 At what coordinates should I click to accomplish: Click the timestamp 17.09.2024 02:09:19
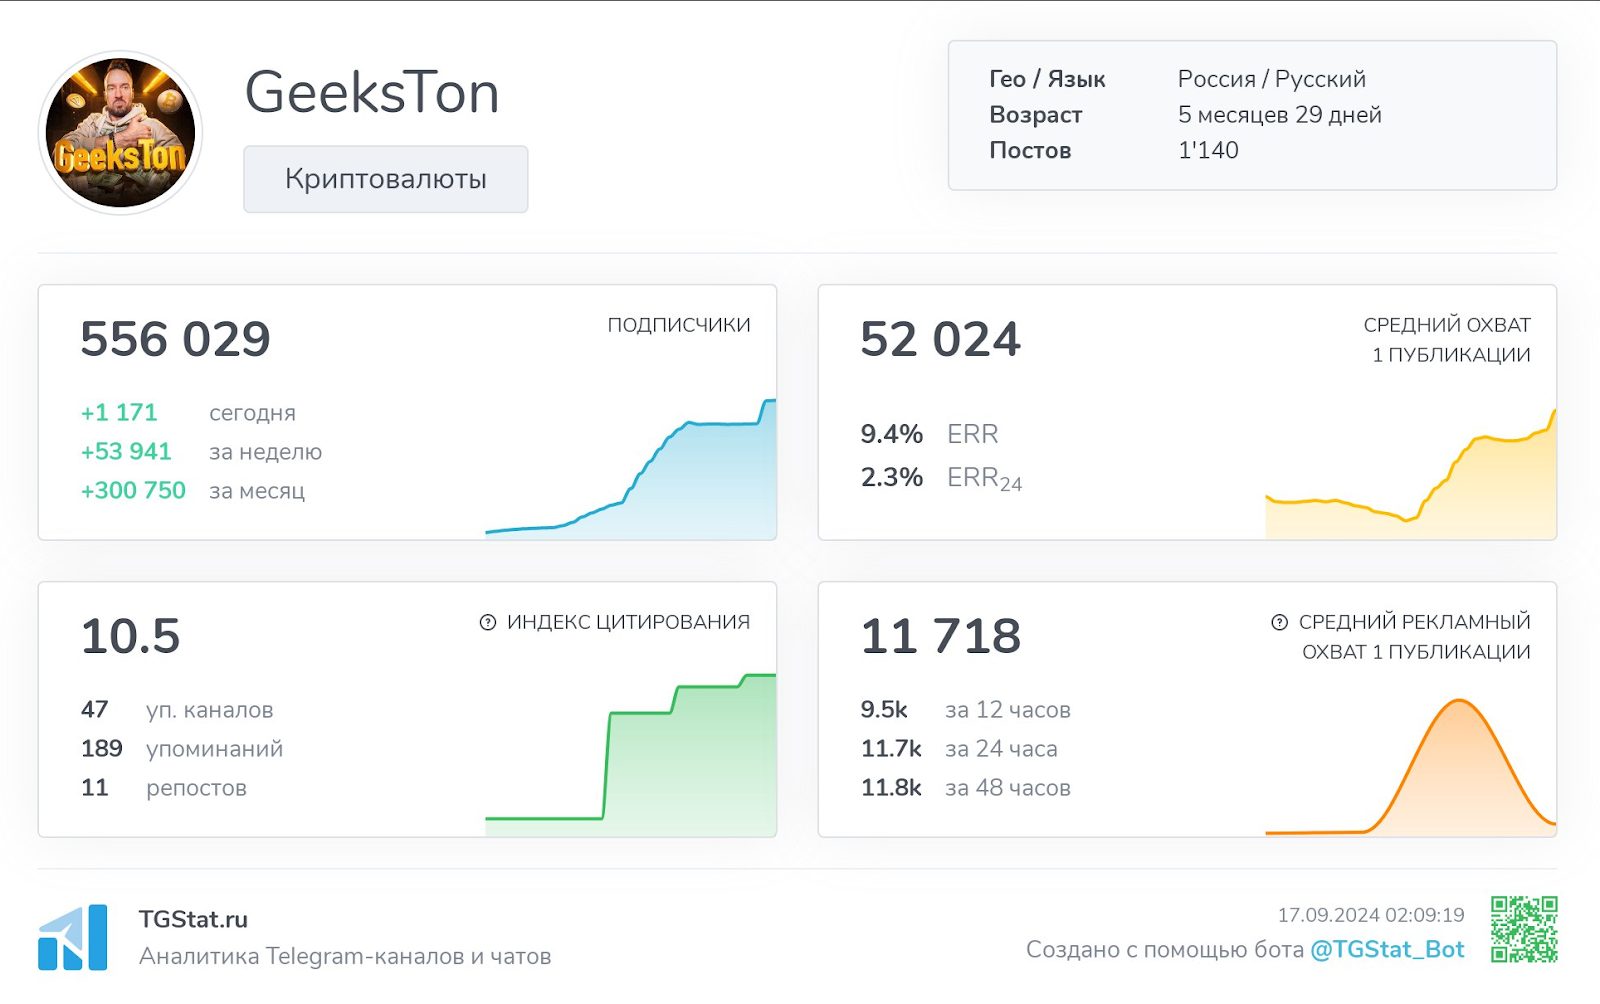(1371, 915)
